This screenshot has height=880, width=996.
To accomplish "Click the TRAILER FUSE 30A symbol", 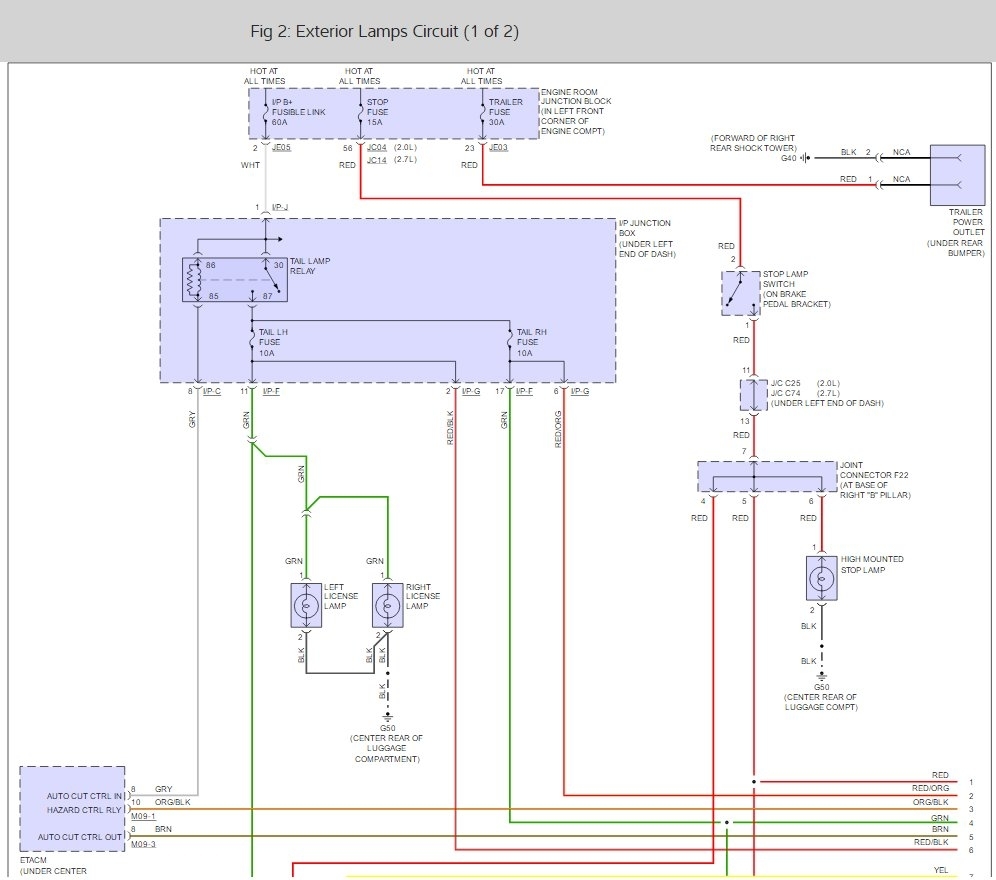I will point(482,112).
